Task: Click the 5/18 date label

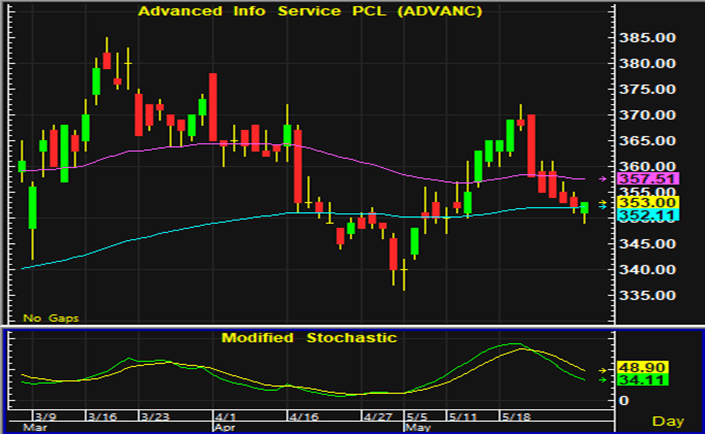Action: [516, 416]
